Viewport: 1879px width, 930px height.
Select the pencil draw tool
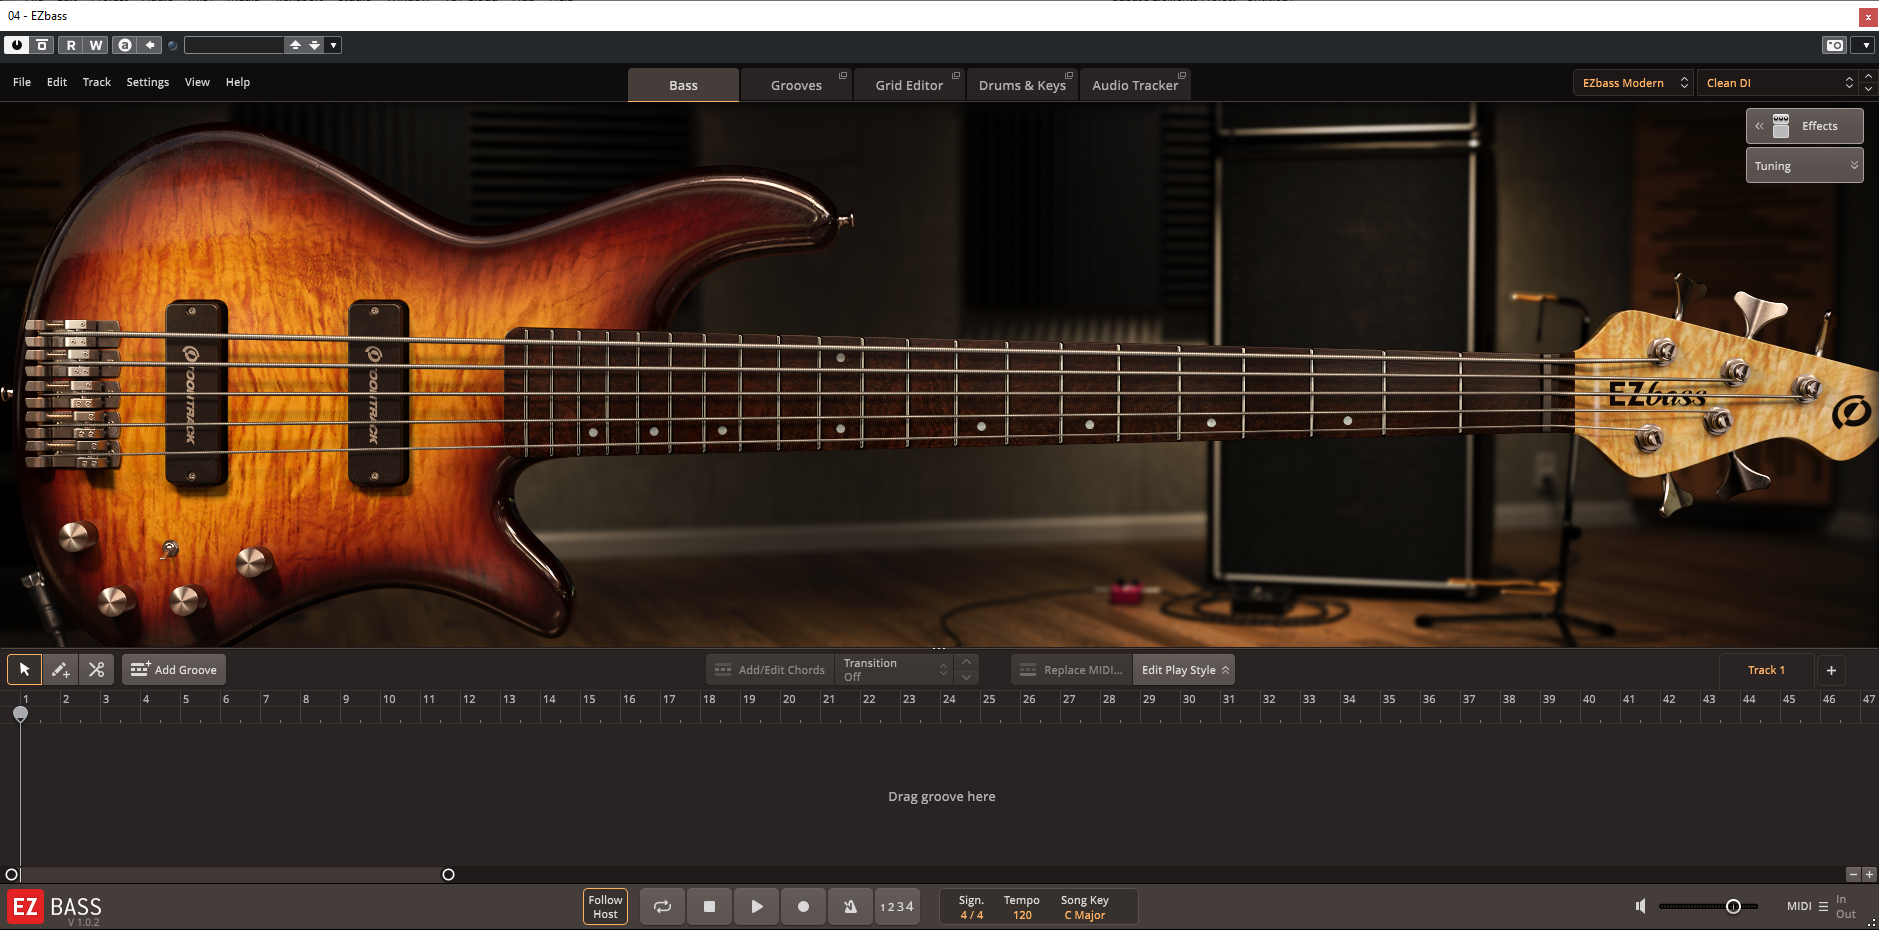(x=60, y=669)
